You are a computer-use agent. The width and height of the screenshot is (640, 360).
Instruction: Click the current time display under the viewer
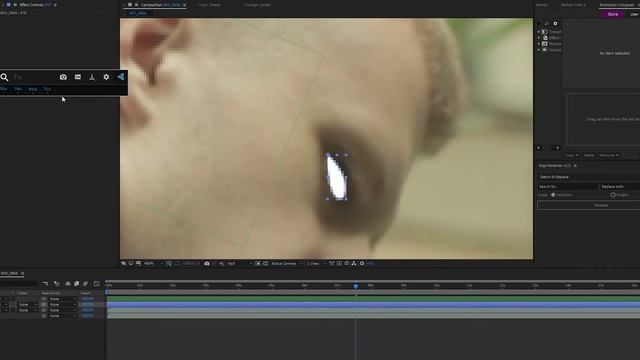(x=191, y=264)
